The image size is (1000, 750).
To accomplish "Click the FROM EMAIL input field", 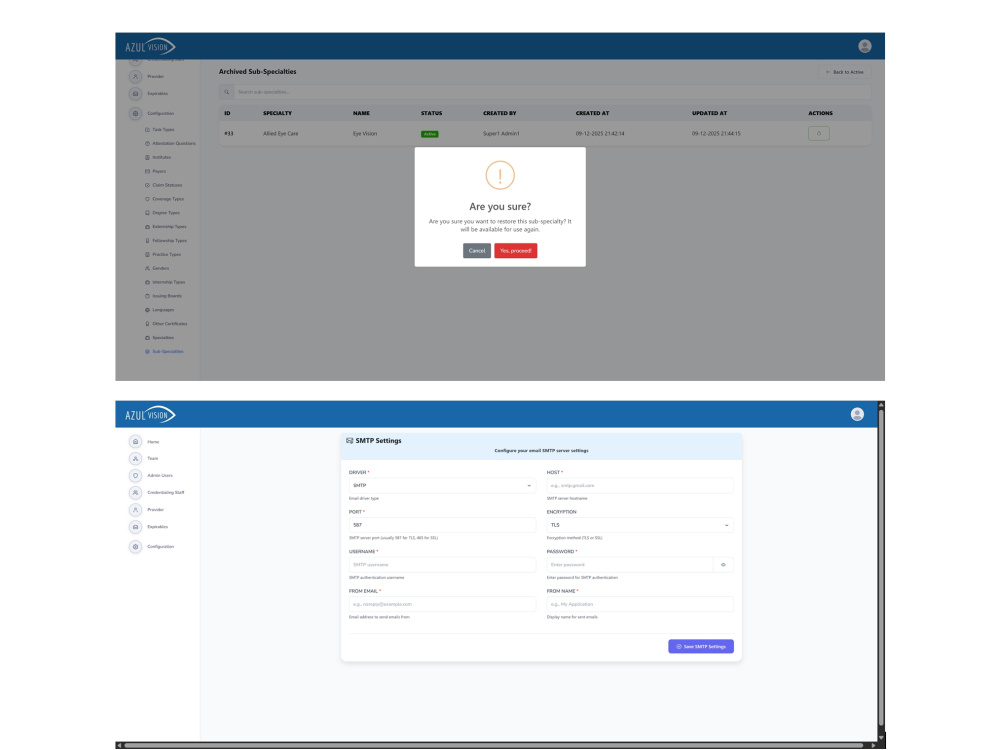I will click(442, 605).
